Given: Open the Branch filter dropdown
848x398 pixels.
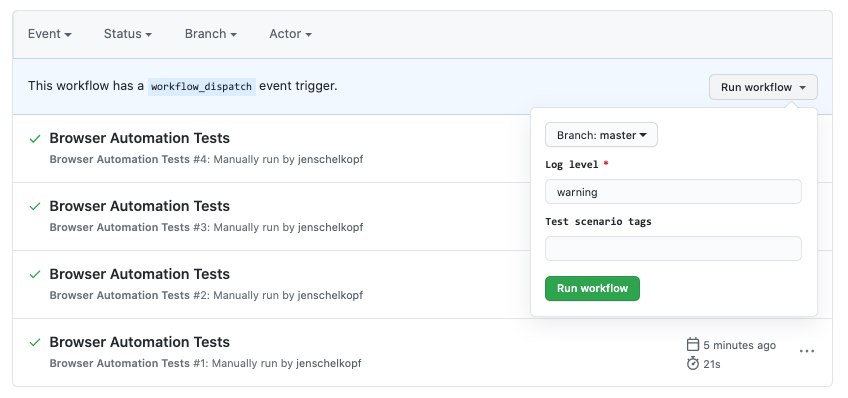Looking at the screenshot, I should click(x=211, y=34).
